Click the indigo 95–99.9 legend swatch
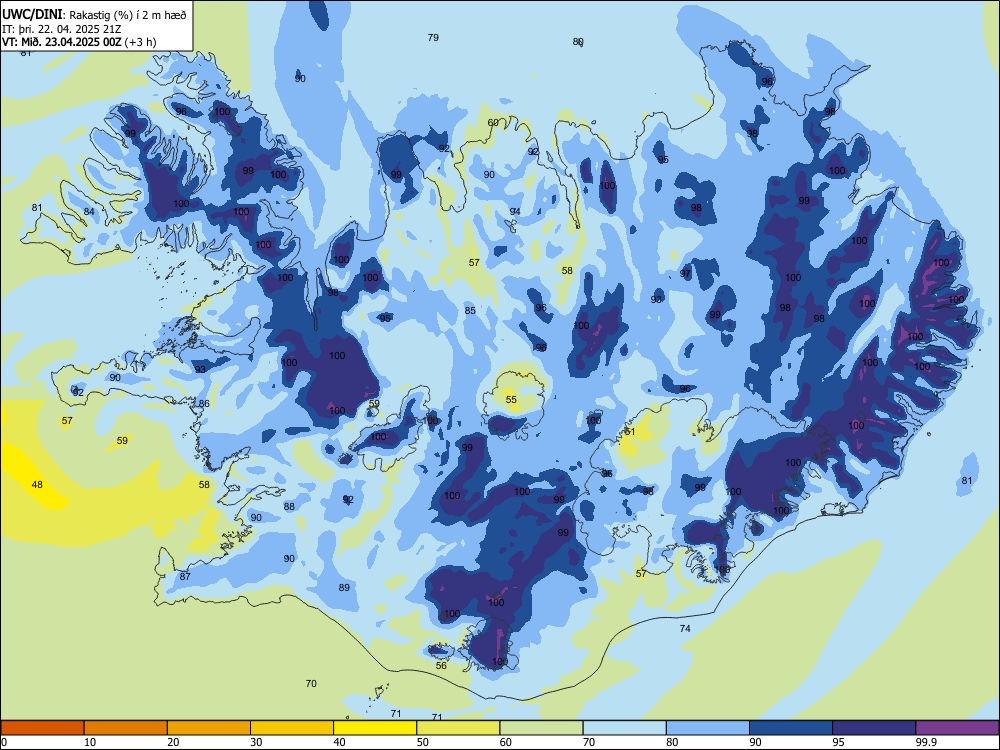The image size is (1000, 750). (874, 728)
